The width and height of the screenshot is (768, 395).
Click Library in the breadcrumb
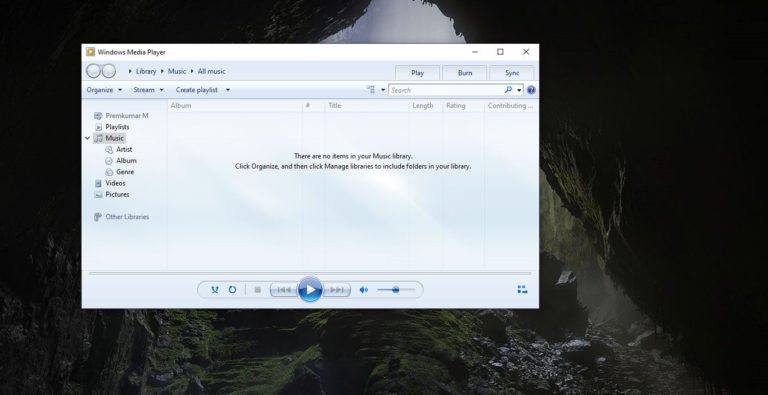[x=146, y=71]
